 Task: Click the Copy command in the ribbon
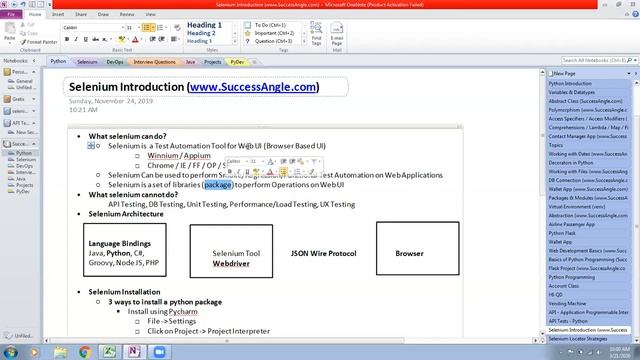click(x=29, y=33)
